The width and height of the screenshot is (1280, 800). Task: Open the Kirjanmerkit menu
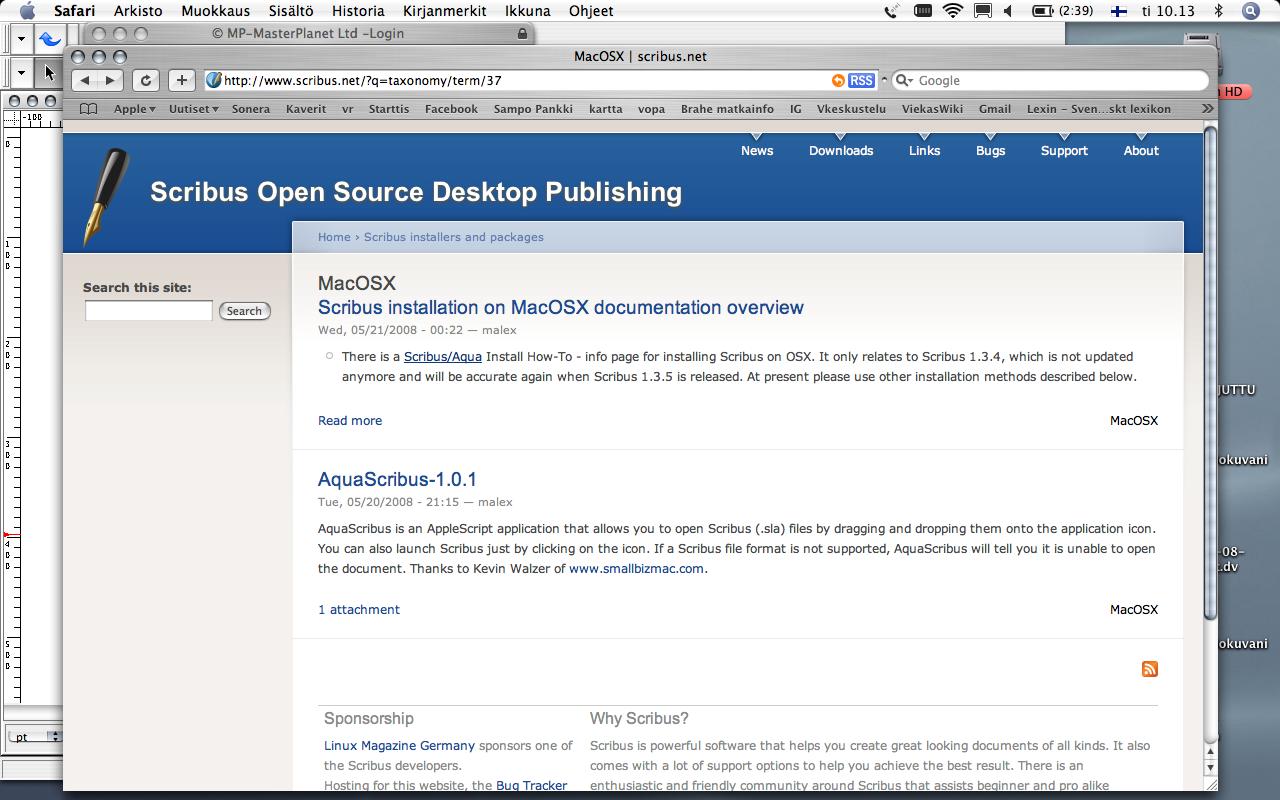tap(445, 11)
